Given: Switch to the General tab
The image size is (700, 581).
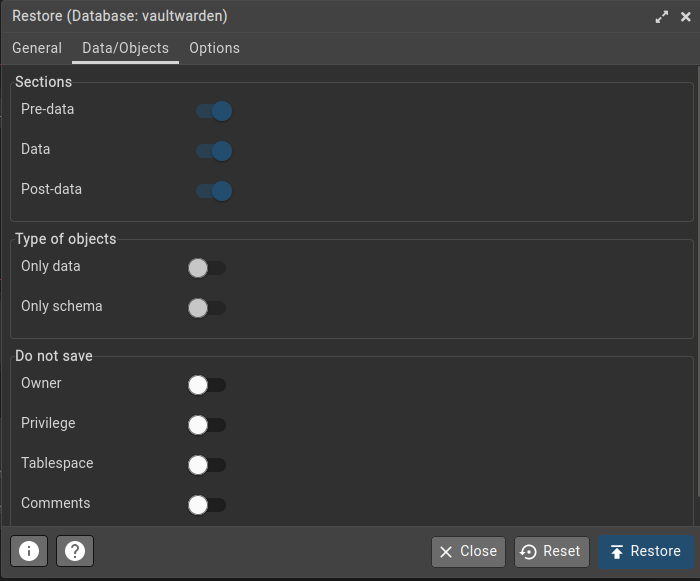Looking at the screenshot, I should [37, 48].
